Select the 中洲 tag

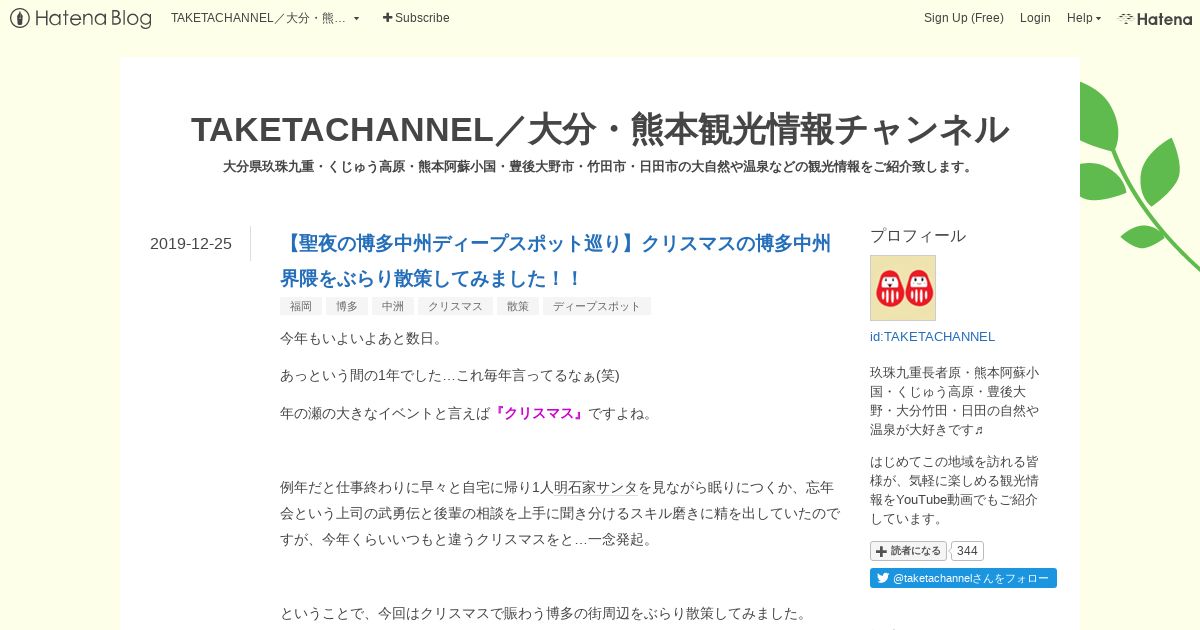coord(393,306)
